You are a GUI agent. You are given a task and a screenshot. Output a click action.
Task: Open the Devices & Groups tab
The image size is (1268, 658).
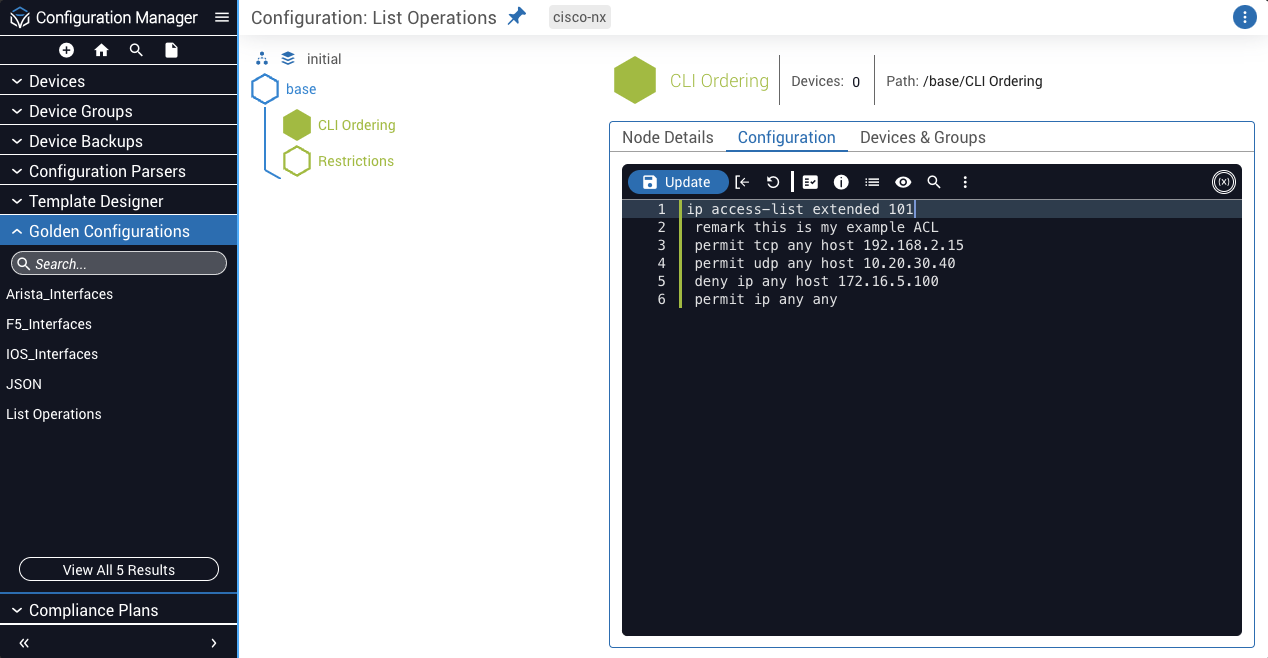(x=922, y=138)
